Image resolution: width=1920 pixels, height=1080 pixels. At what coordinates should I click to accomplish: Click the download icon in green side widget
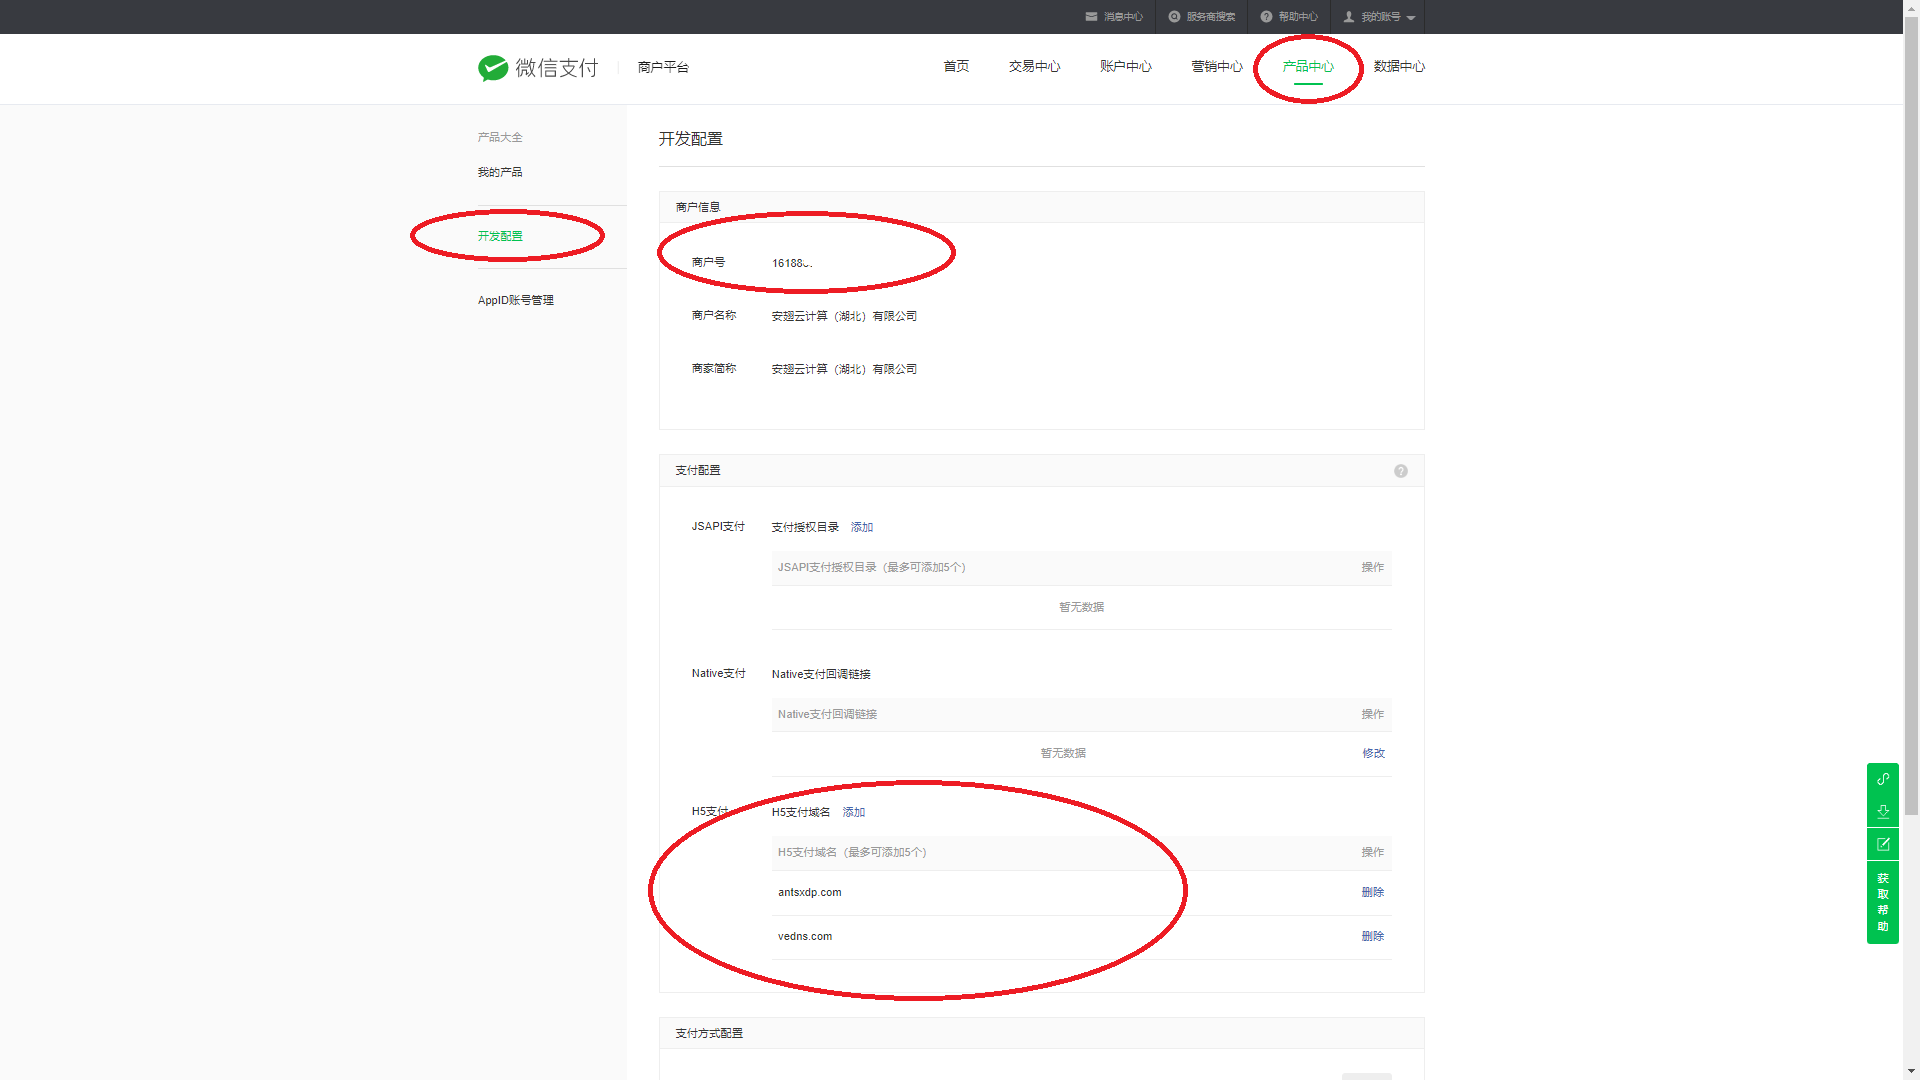[1883, 811]
